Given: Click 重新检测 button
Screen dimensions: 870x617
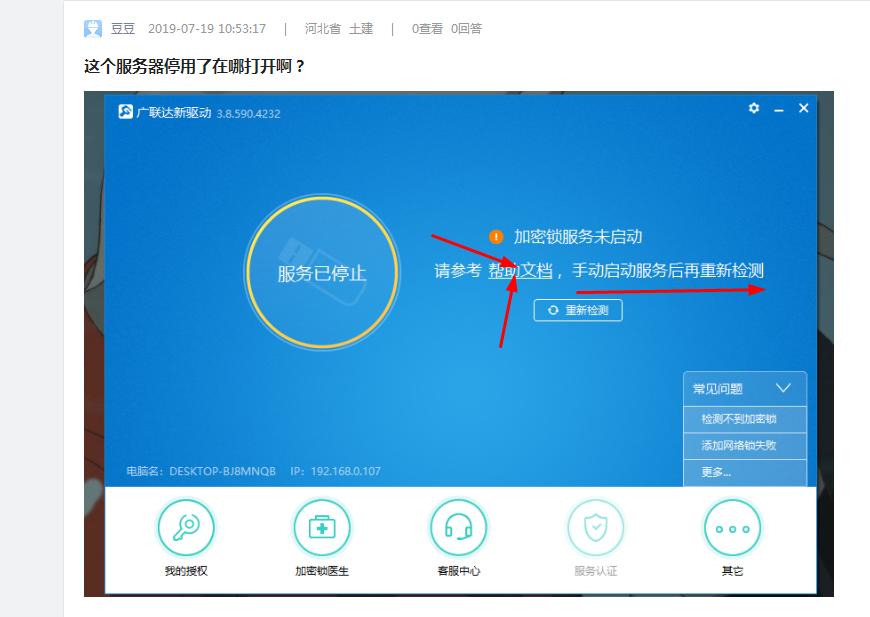Looking at the screenshot, I should click(578, 310).
